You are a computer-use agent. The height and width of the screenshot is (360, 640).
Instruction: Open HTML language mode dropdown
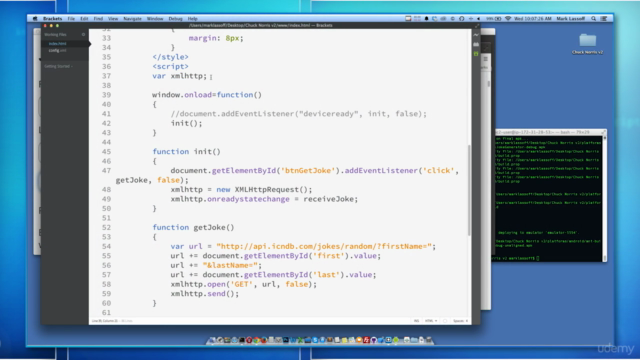(x=431, y=321)
